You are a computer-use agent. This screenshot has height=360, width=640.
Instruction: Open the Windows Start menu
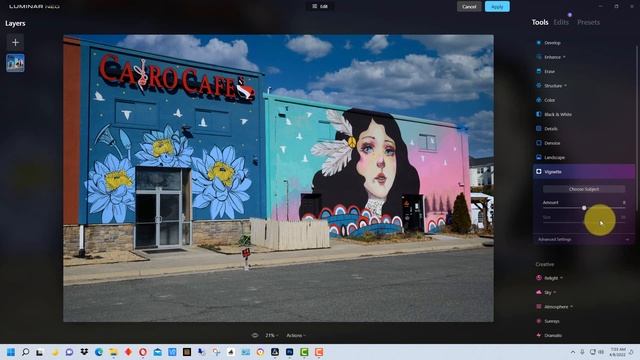pyautogui.click(x=11, y=352)
